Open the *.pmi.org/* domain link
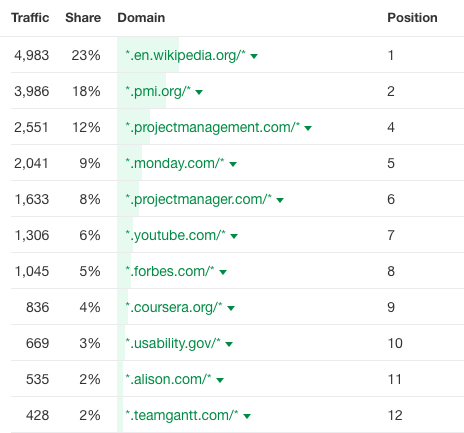The width and height of the screenshot is (464, 433). click(x=158, y=91)
